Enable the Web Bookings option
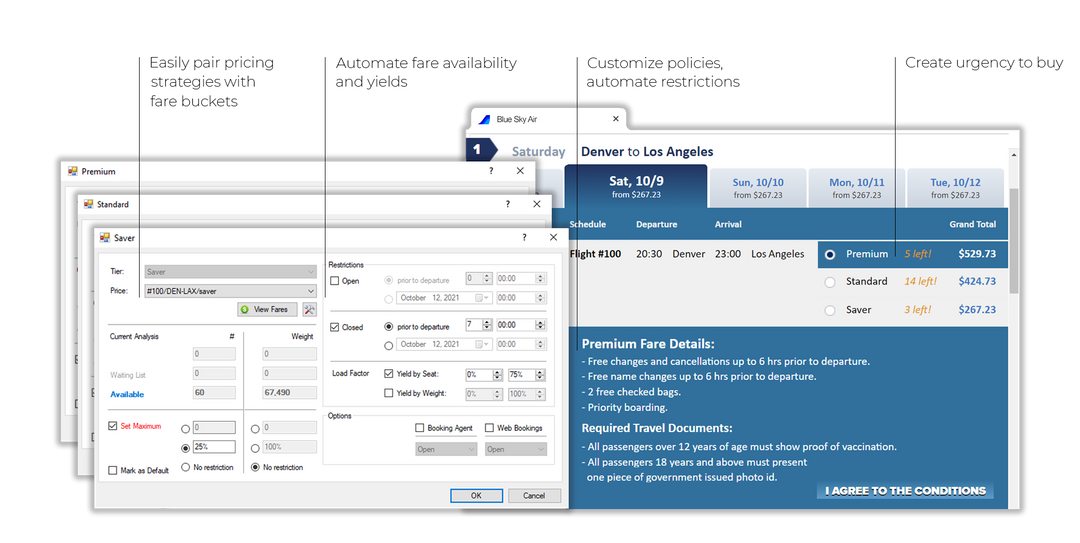This screenshot has height=543, width=1080. click(x=489, y=428)
